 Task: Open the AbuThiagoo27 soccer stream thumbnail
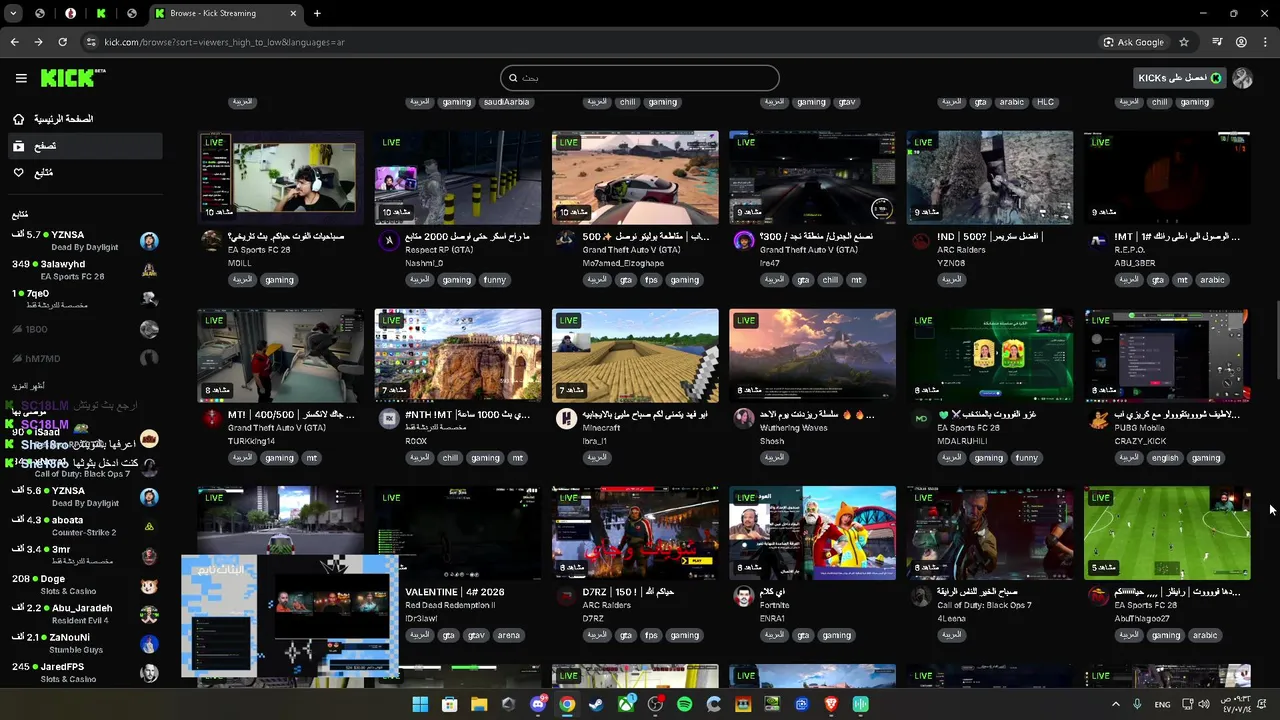tap(1167, 533)
